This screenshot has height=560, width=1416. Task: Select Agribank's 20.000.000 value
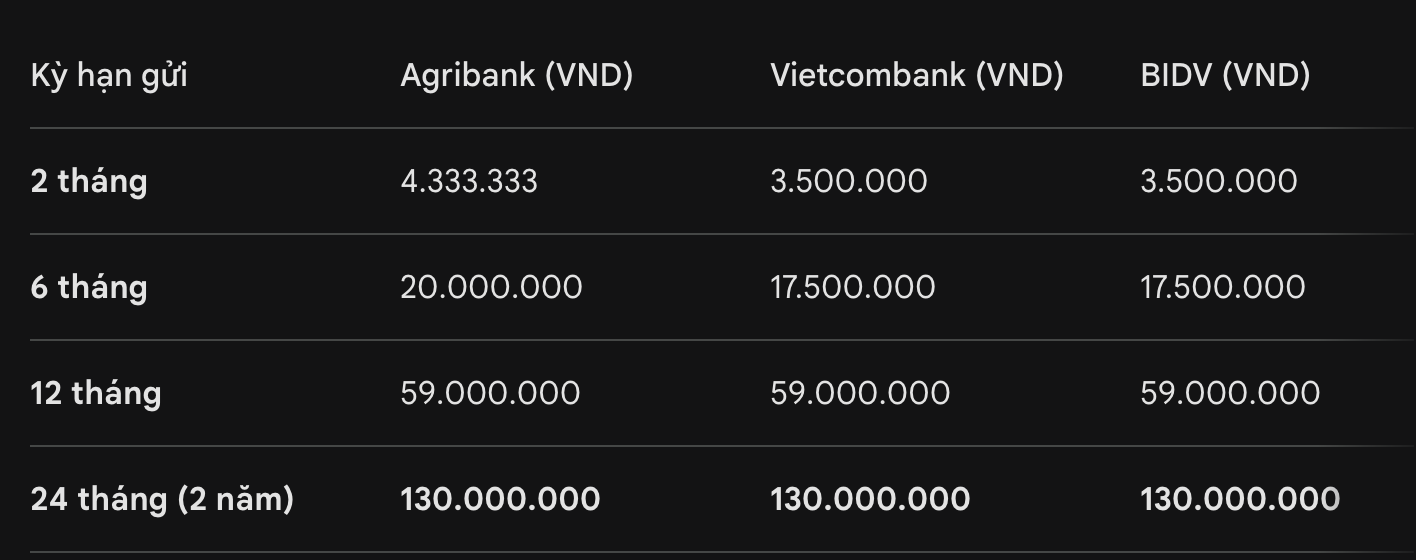pyautogui.click(x=491, y=287)
